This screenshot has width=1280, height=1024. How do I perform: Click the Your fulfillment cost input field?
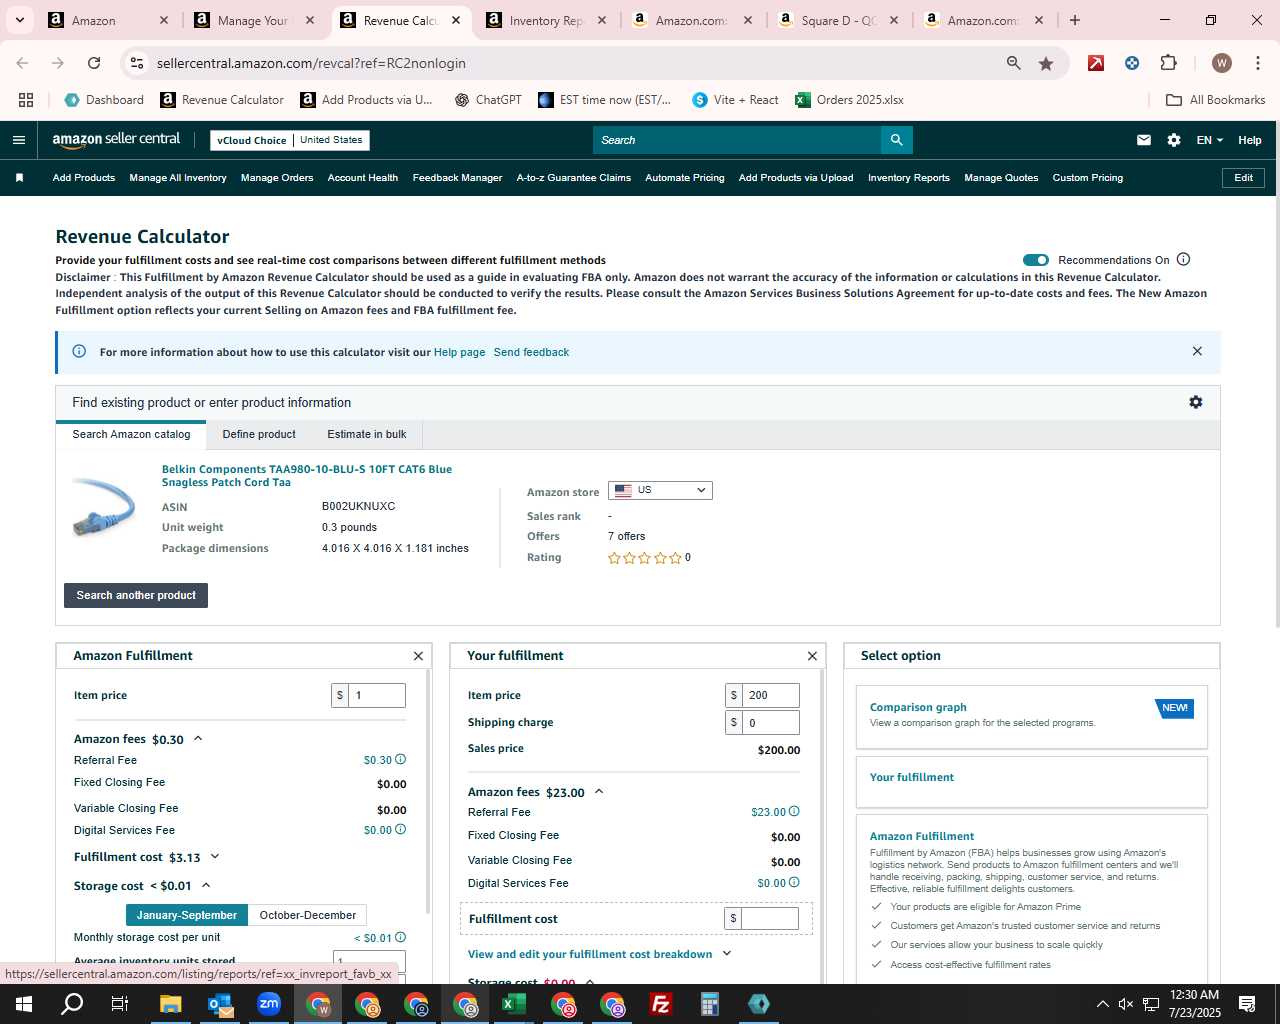770,918
